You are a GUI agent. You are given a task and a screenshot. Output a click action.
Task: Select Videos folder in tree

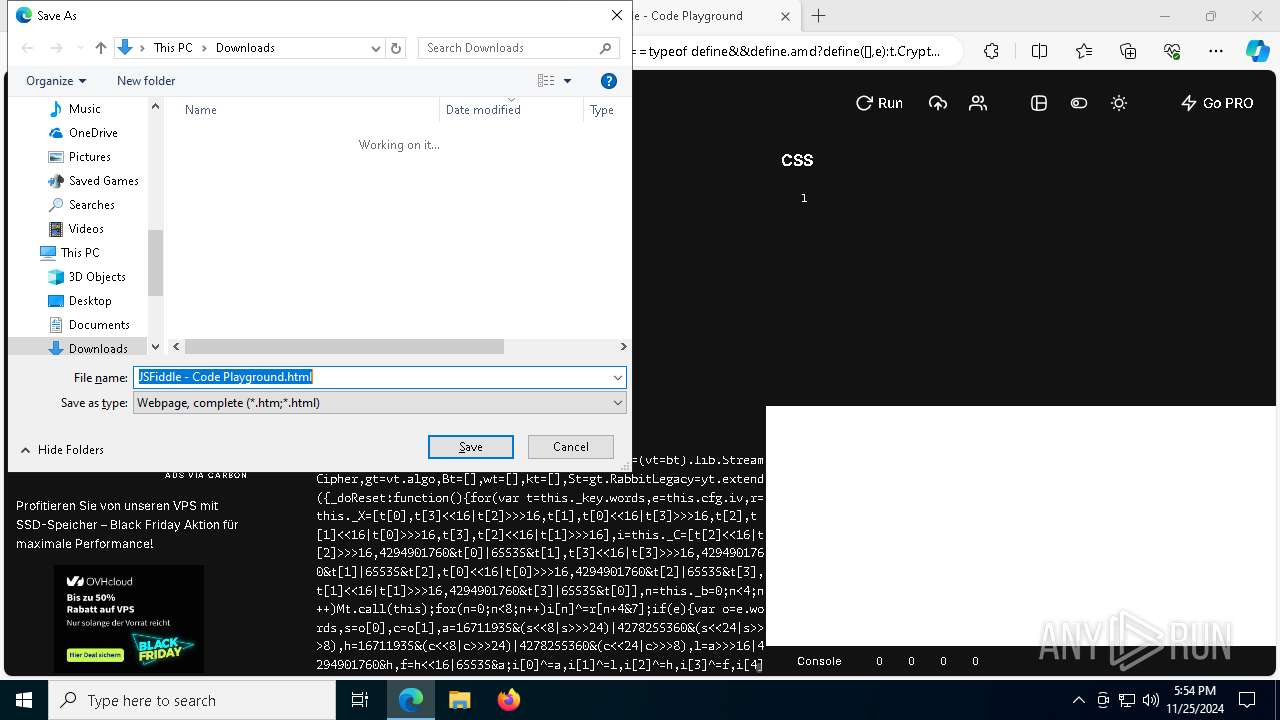(x=86, y=229)
